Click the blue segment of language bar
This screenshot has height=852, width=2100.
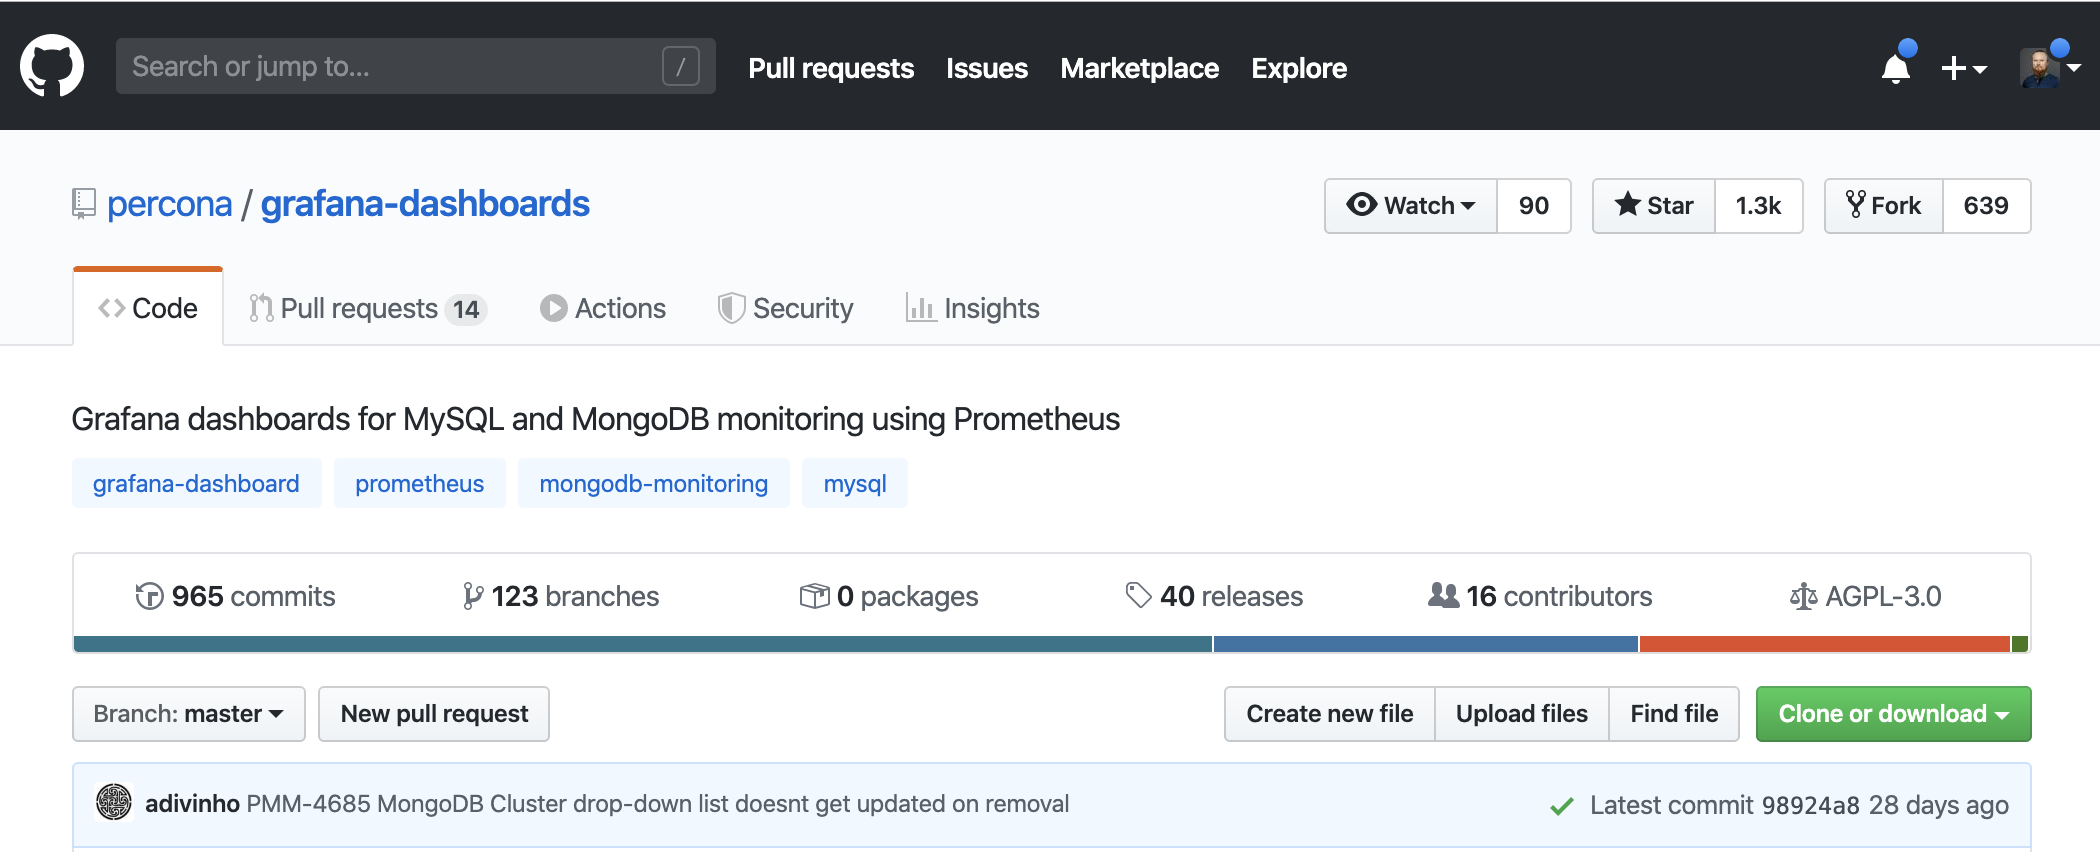[x=1426, y=644]
